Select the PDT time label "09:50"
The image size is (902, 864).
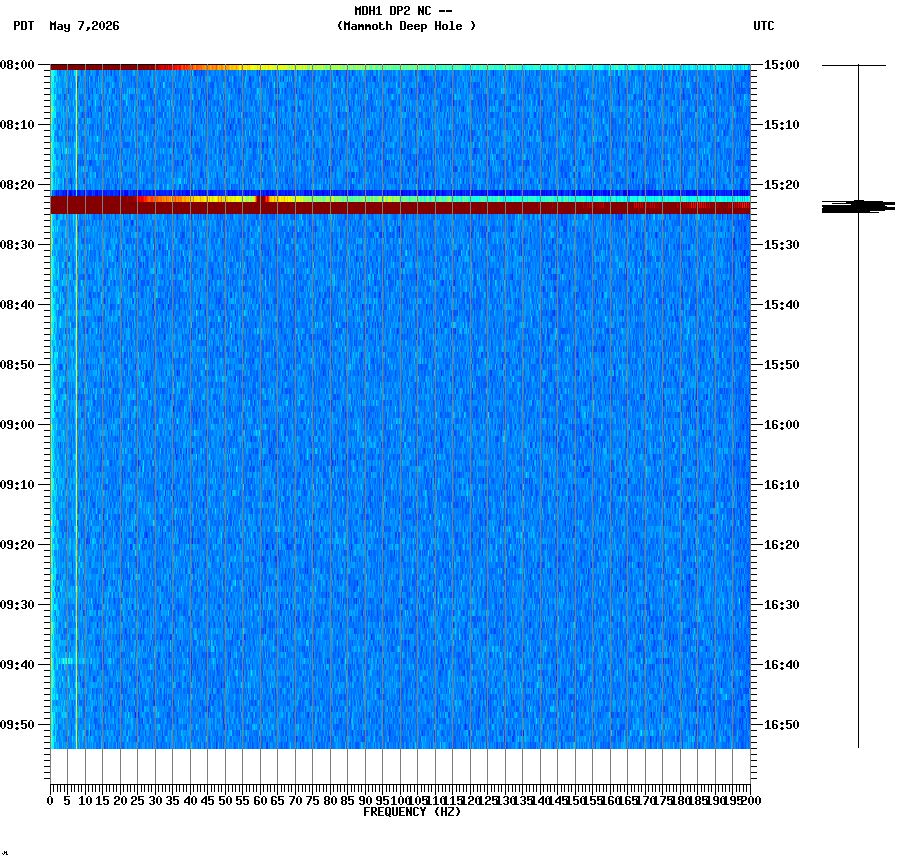tap(17, 725)
